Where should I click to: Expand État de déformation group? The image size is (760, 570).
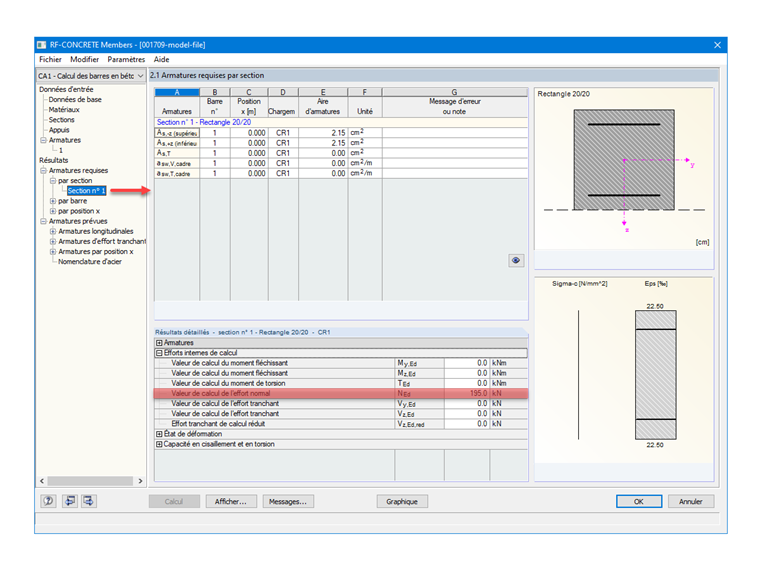159,434
